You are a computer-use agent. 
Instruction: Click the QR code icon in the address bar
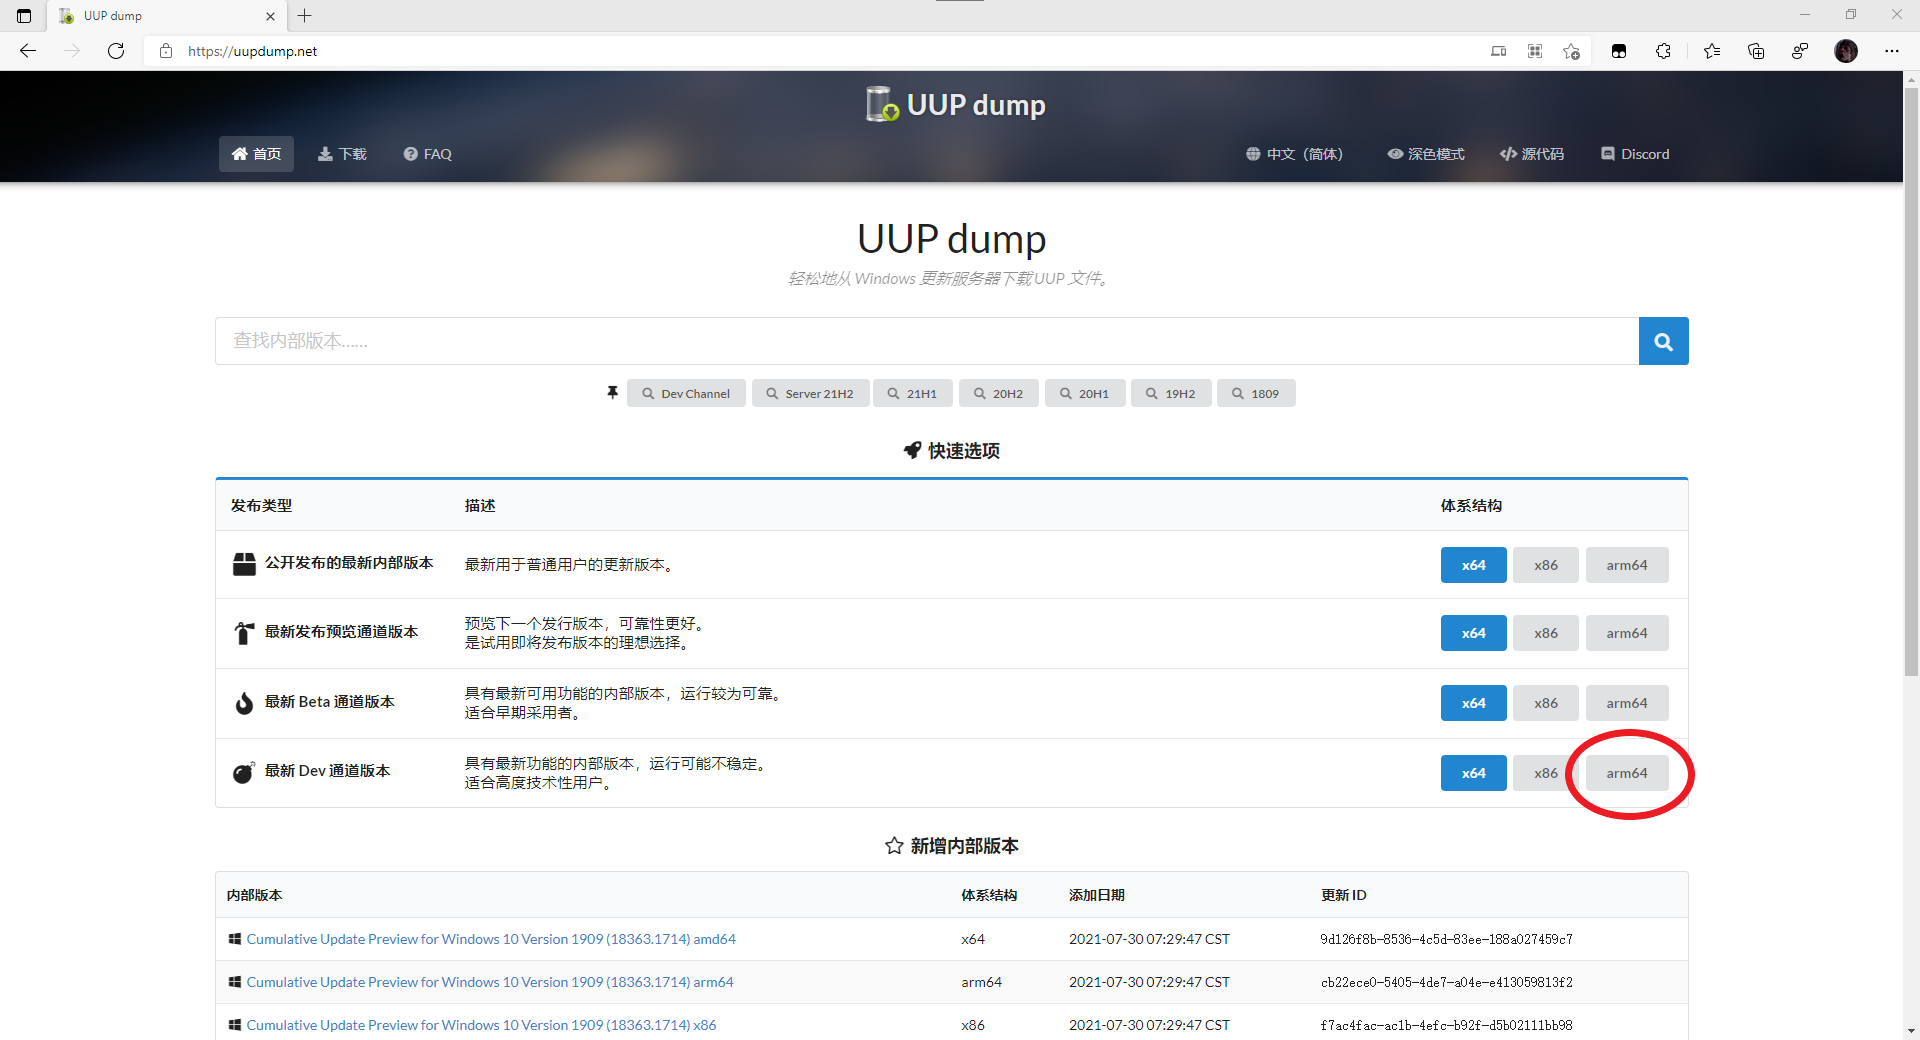(1535, 51)
